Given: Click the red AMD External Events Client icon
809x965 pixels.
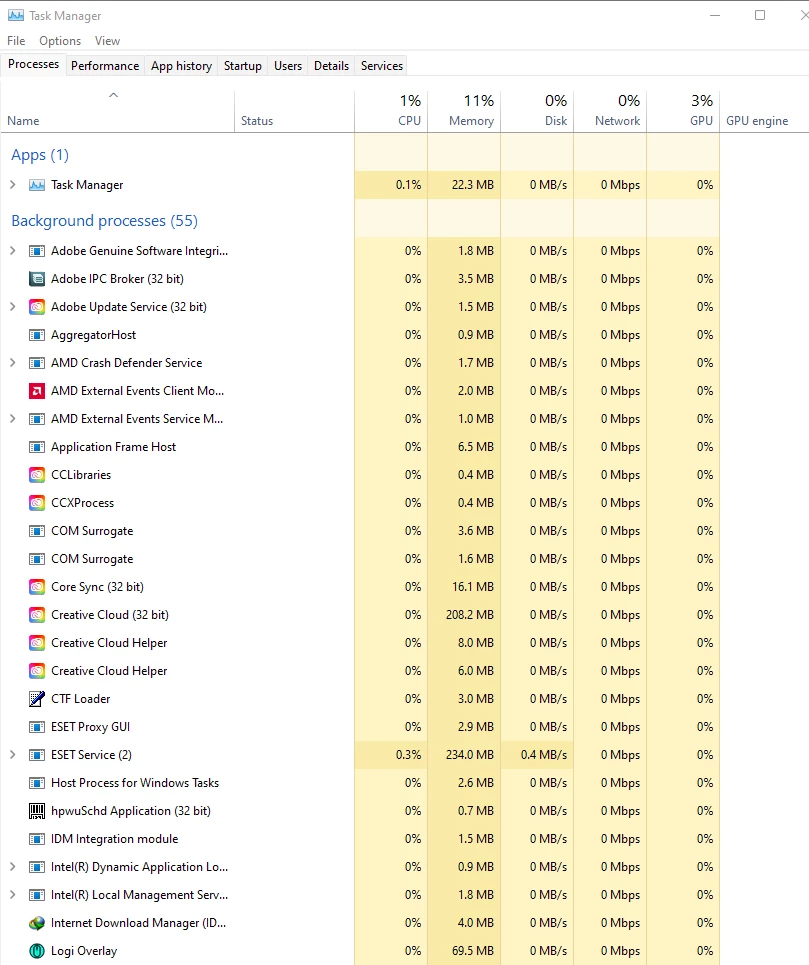Looking at the screenshot, I should point(37,391).
